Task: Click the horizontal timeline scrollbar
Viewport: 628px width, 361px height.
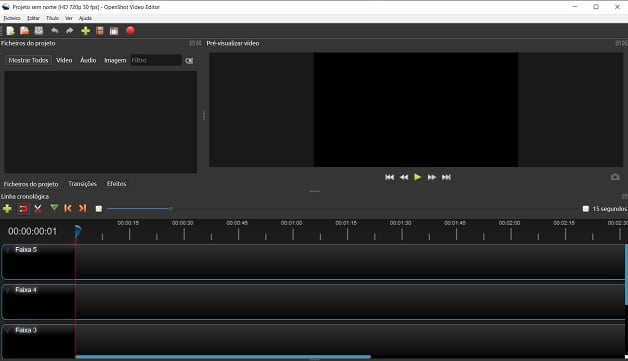Action: (x=223, y=357)
